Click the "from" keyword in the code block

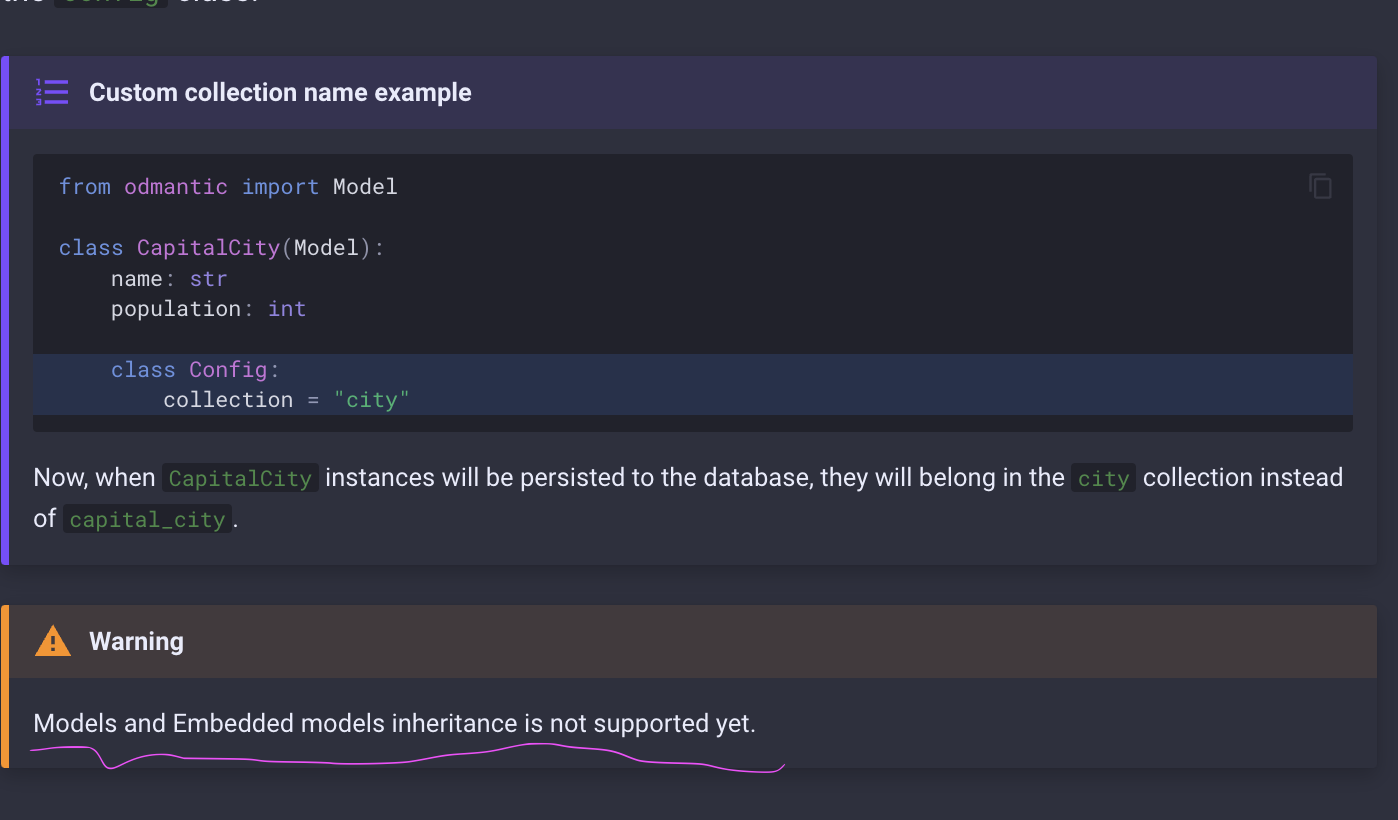click(84, 186)
